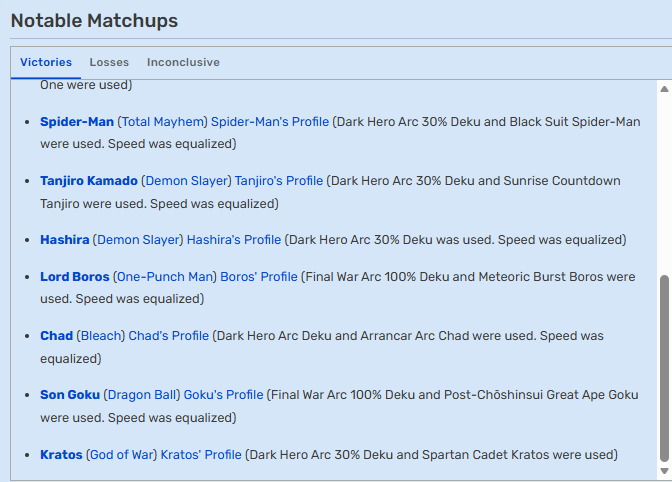
Task: Open Hashira's Profile link
Action: (234, 240)
